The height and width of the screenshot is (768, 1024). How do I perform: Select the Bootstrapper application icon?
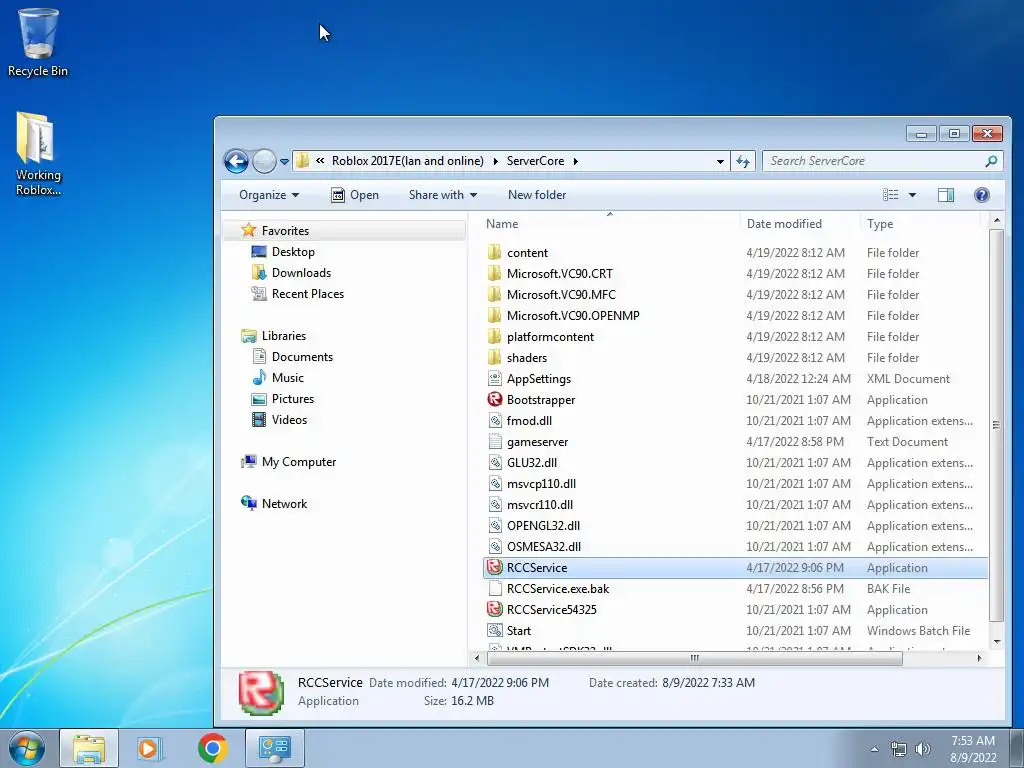point(495,400)
